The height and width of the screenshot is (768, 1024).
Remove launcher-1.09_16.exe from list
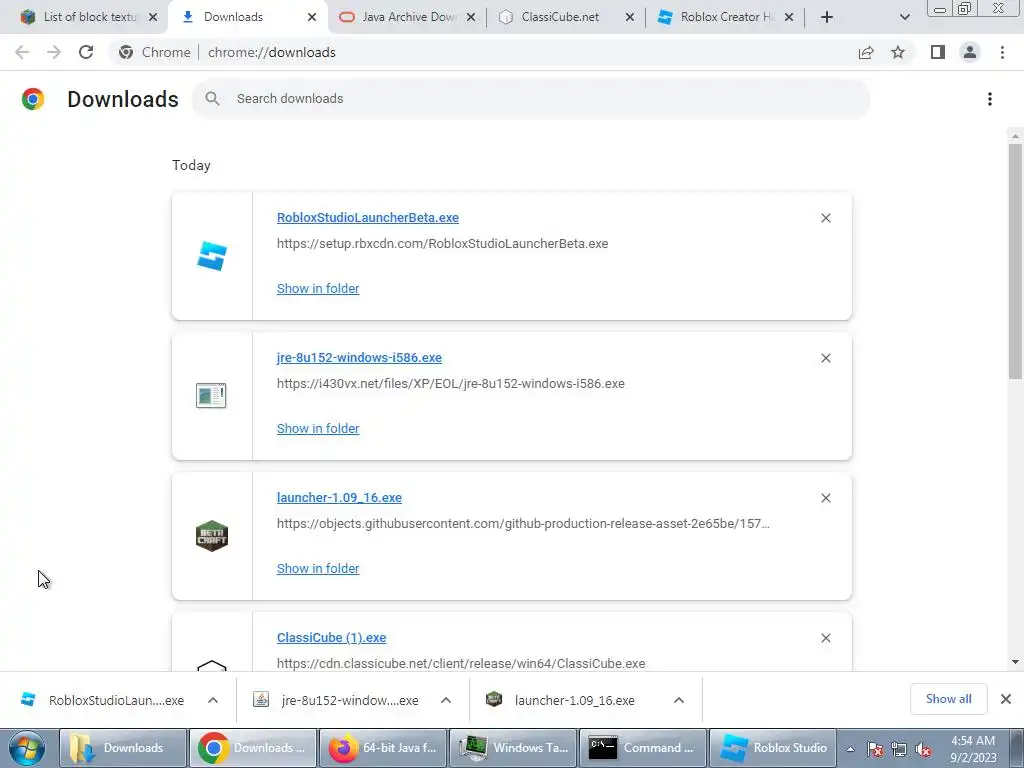tap(825, 498)
